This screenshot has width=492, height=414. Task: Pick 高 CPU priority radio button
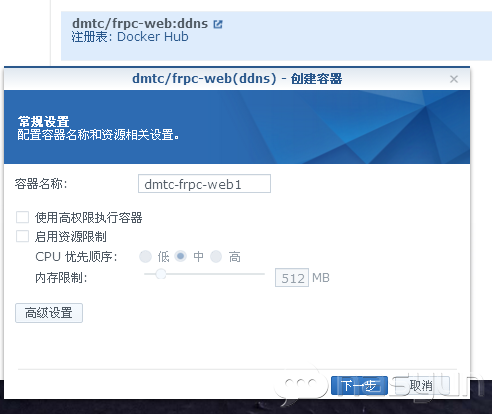click(216, 257)
